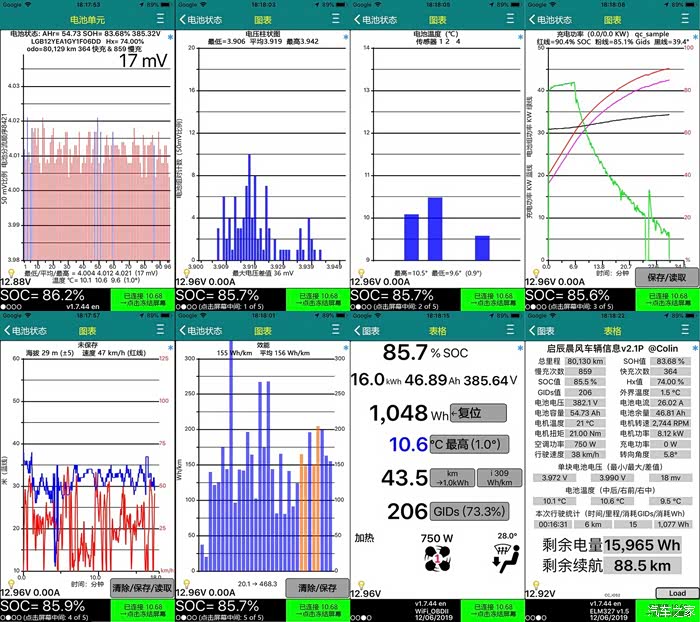
Task: Tap blue asterisk on 启辰晨风 vehicle info screen
Action: (x=694, y=348)
